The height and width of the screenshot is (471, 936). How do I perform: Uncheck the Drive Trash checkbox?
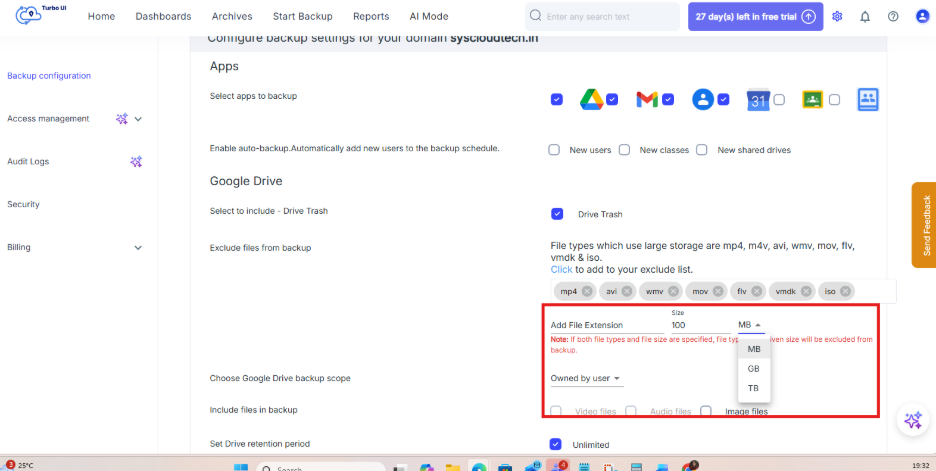(557, 214)
